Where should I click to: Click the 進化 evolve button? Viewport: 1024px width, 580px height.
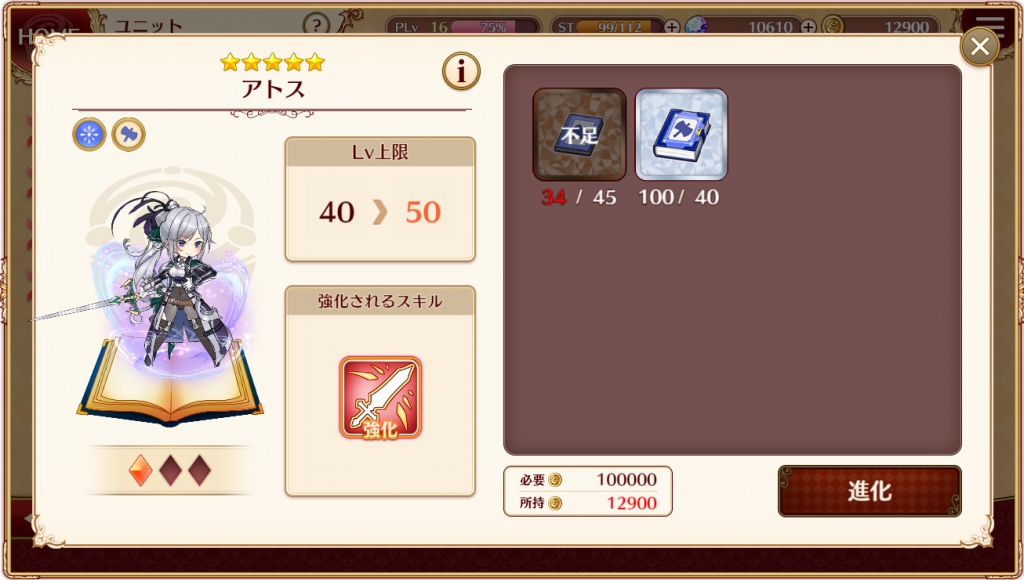[x=869, y=491]
